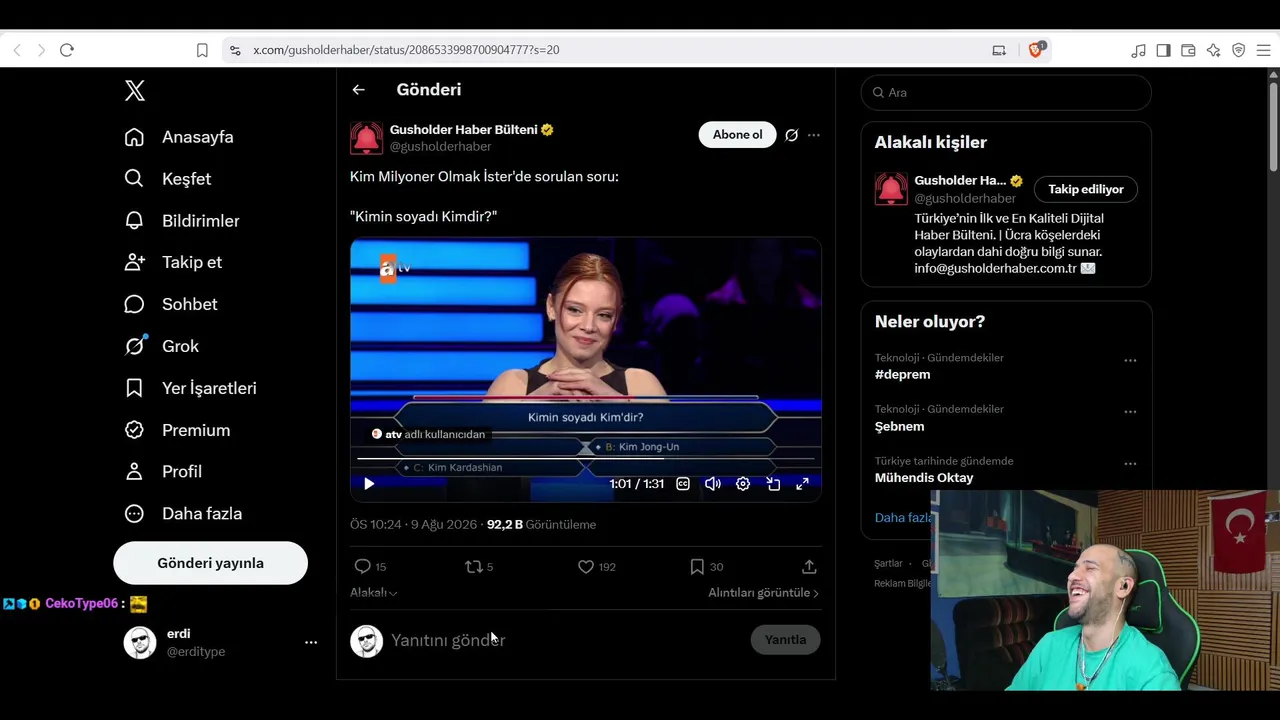Open the @gusholderhaber handle on the post
The width and height of the screenshot is (1280, 720).
pos(440,147)
